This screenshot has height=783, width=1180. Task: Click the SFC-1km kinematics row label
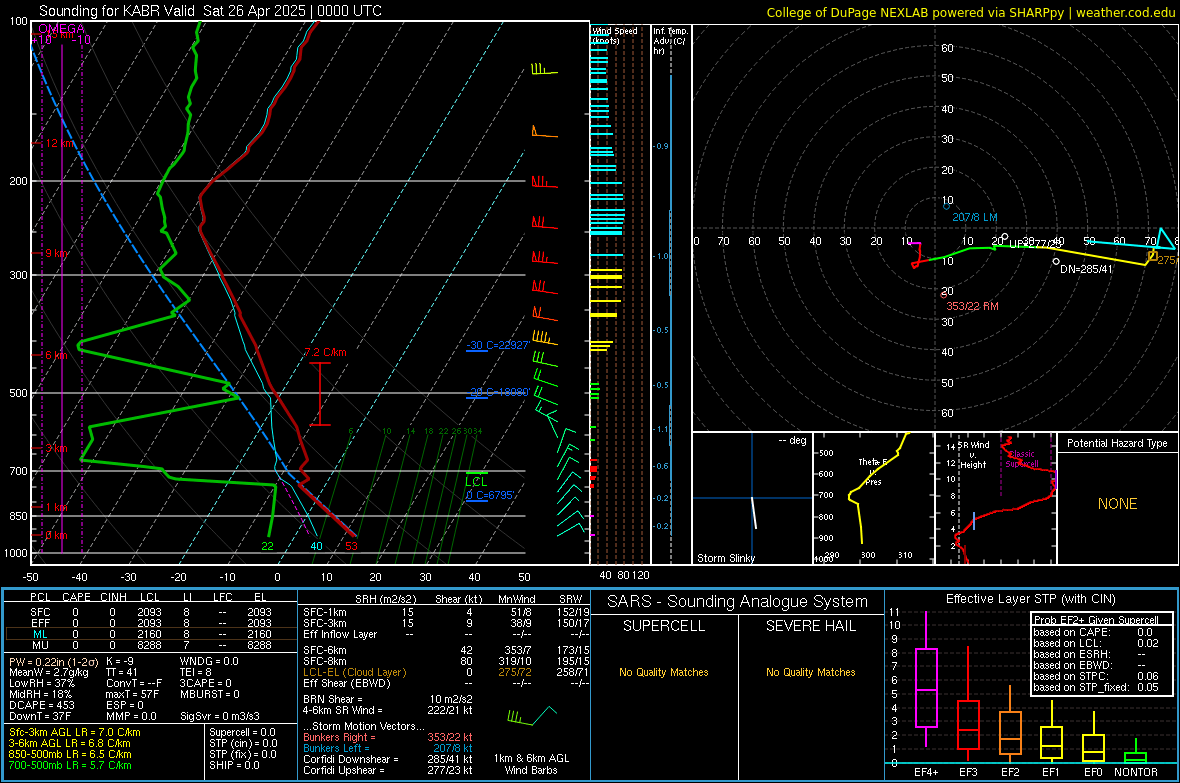tap(325, 613)
